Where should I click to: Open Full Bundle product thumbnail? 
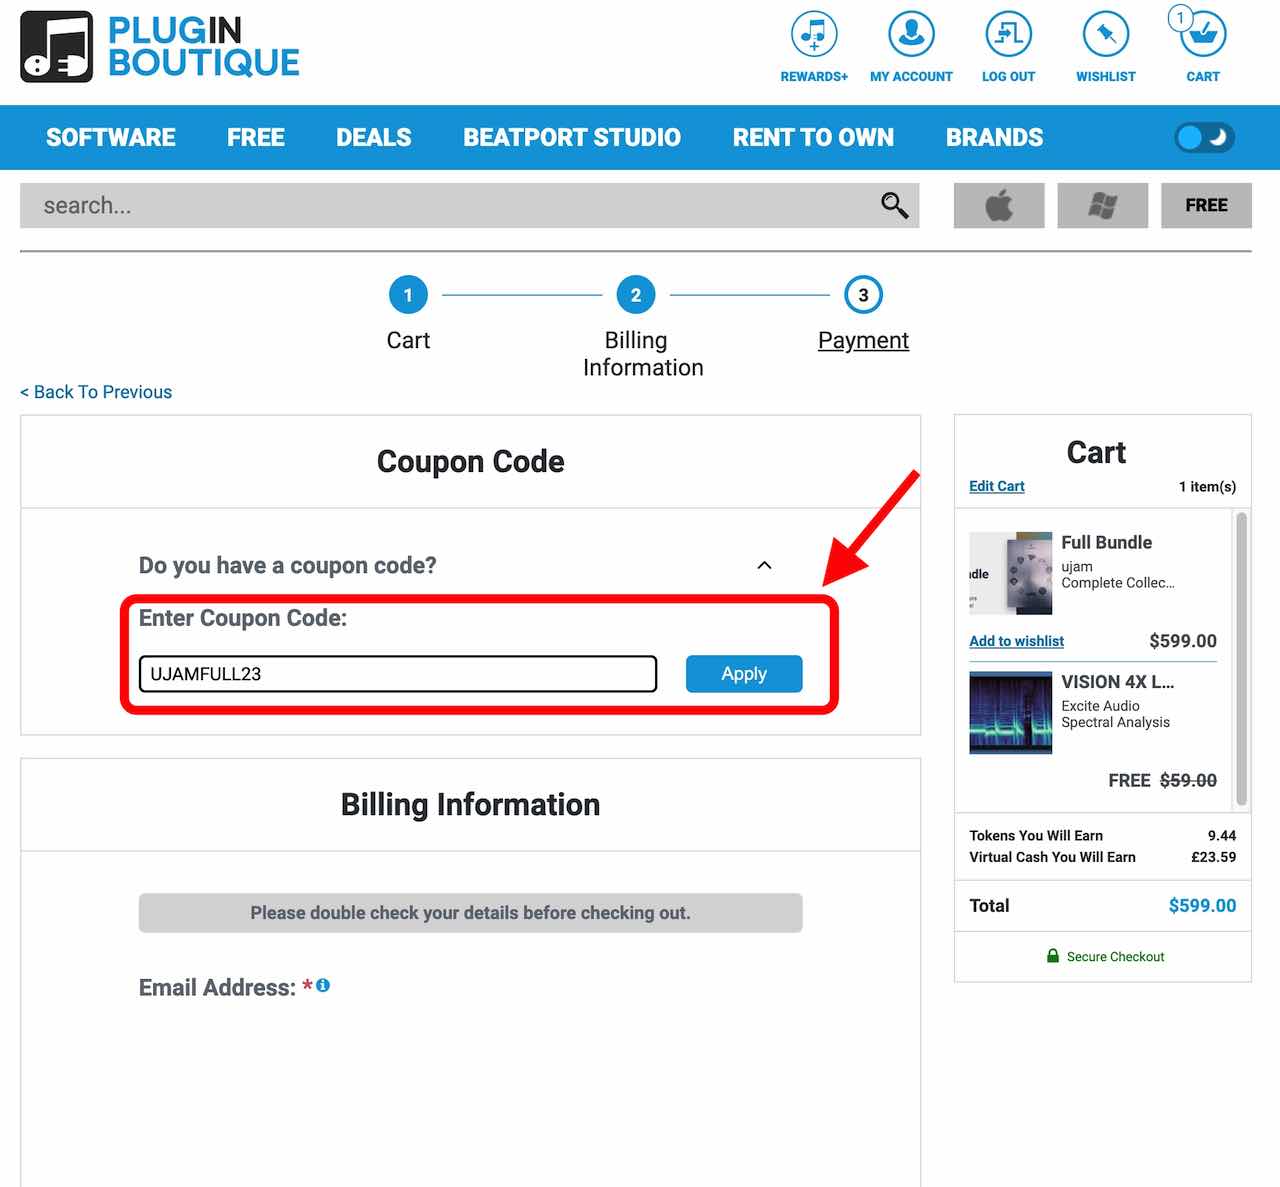1010,573
